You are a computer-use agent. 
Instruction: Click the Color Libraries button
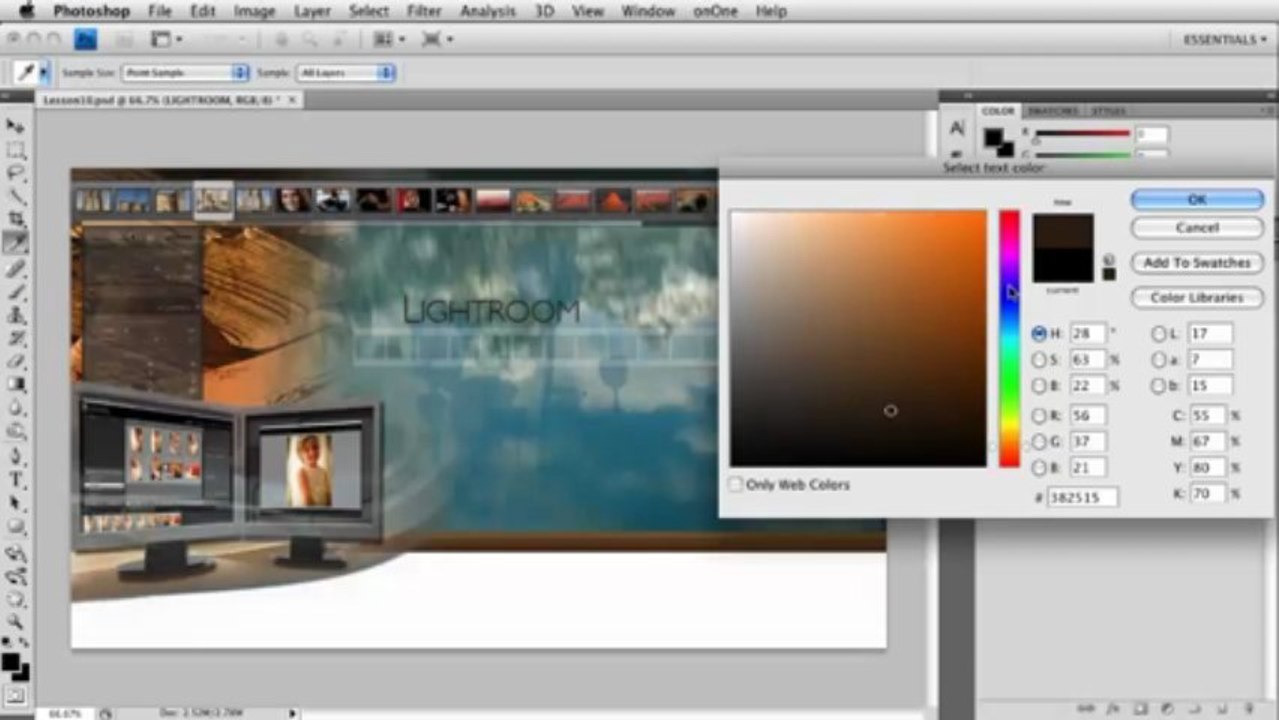pos(1197,297)
